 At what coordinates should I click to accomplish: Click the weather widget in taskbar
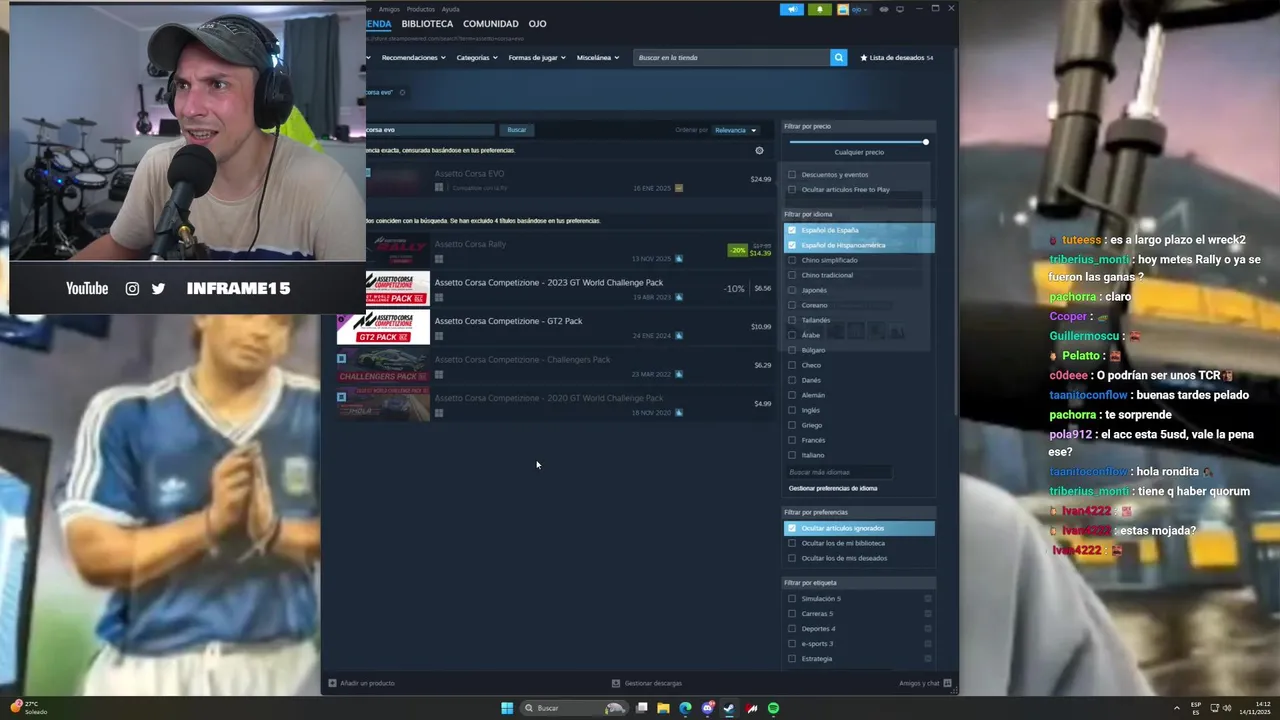(x=29, y=708)
